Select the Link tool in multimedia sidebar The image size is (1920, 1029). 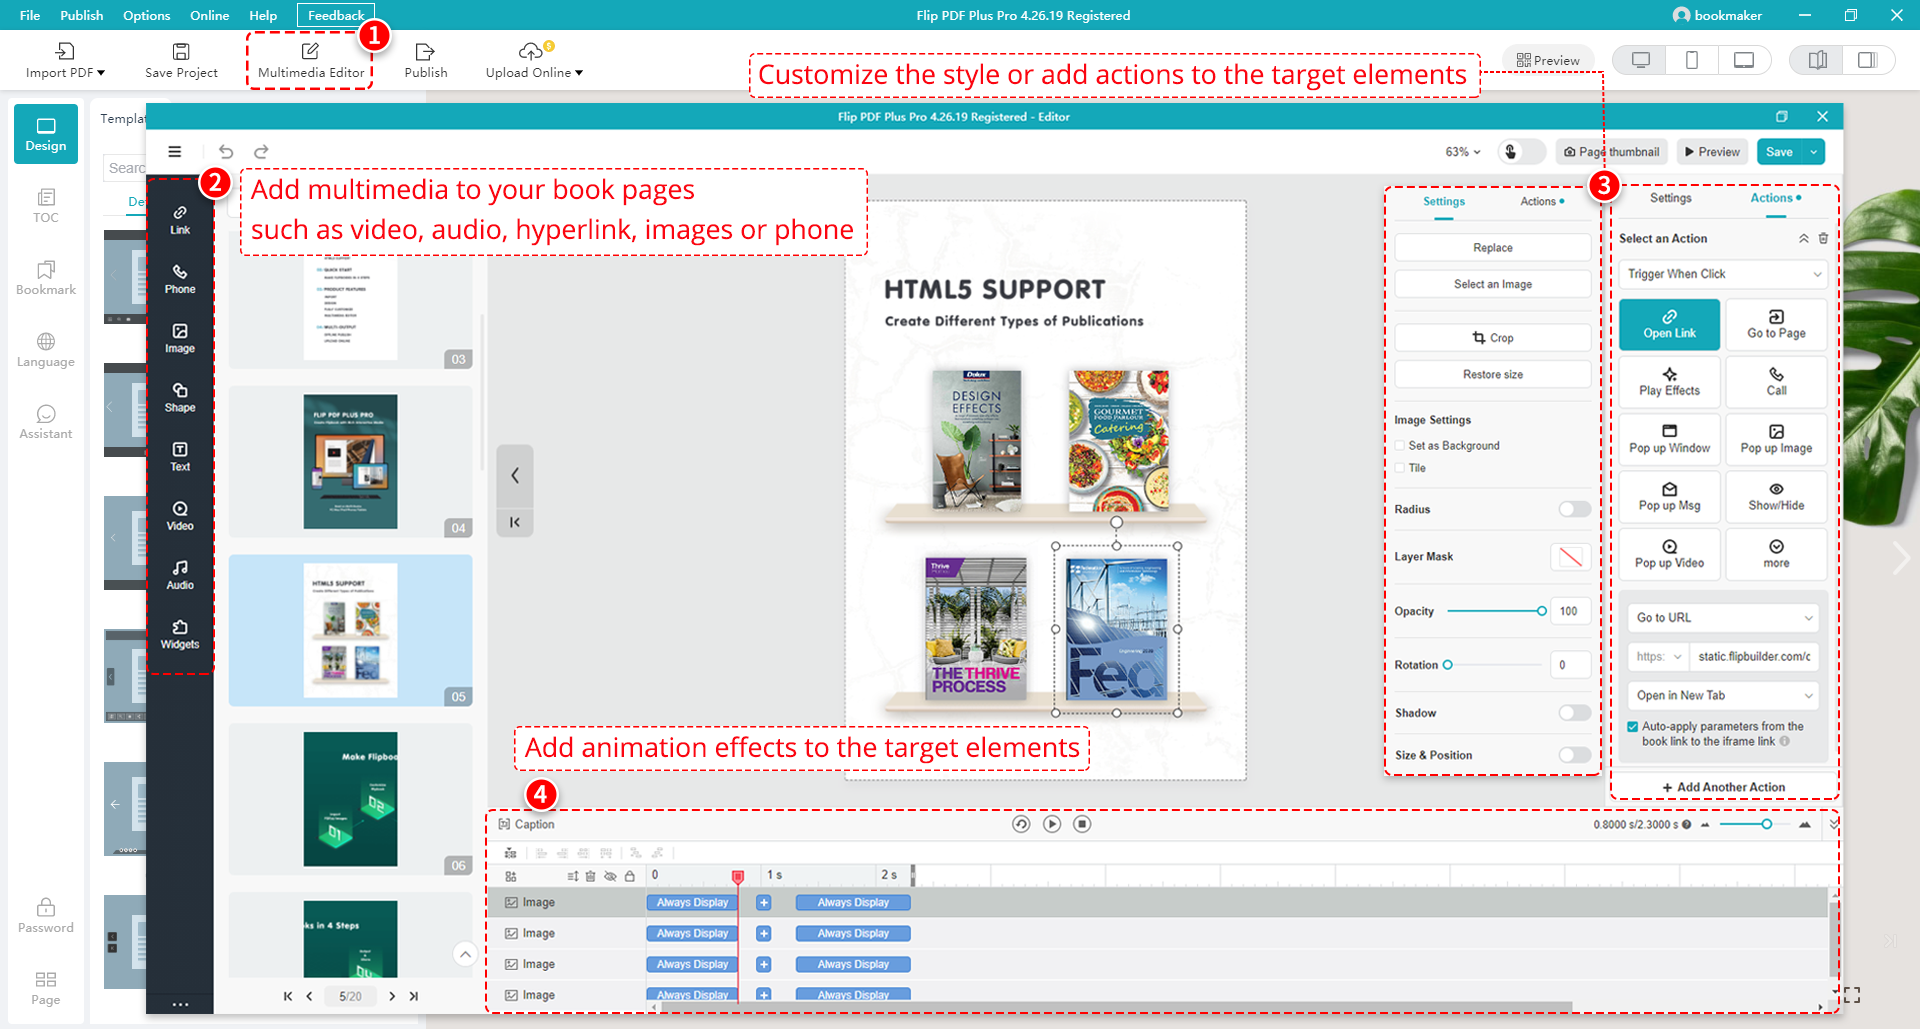[180, 219]
